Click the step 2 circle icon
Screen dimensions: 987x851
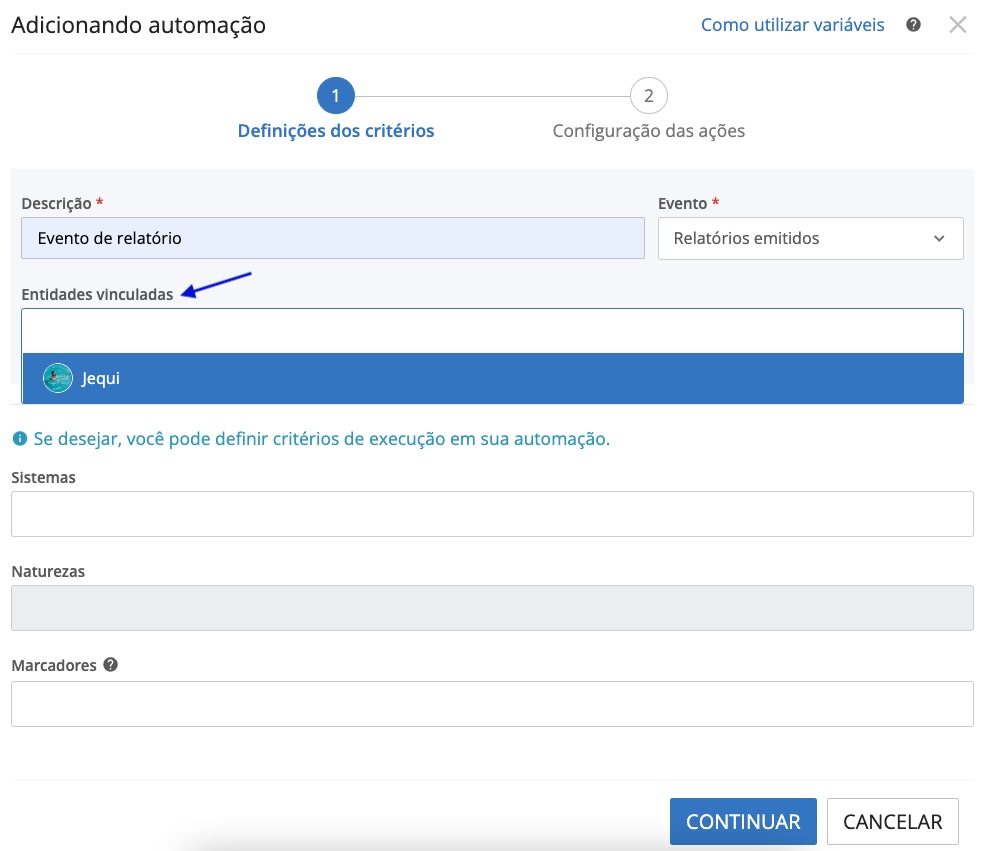coord(648,95)
